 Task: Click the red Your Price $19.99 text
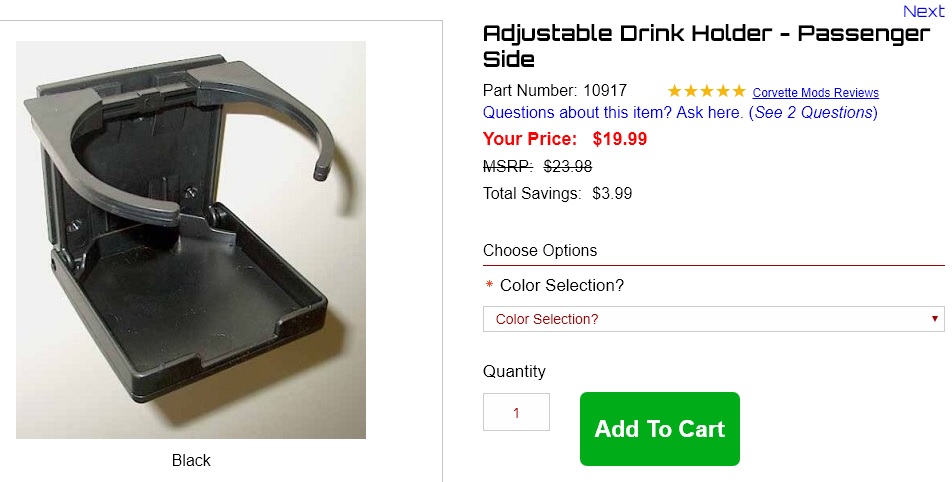565,139
